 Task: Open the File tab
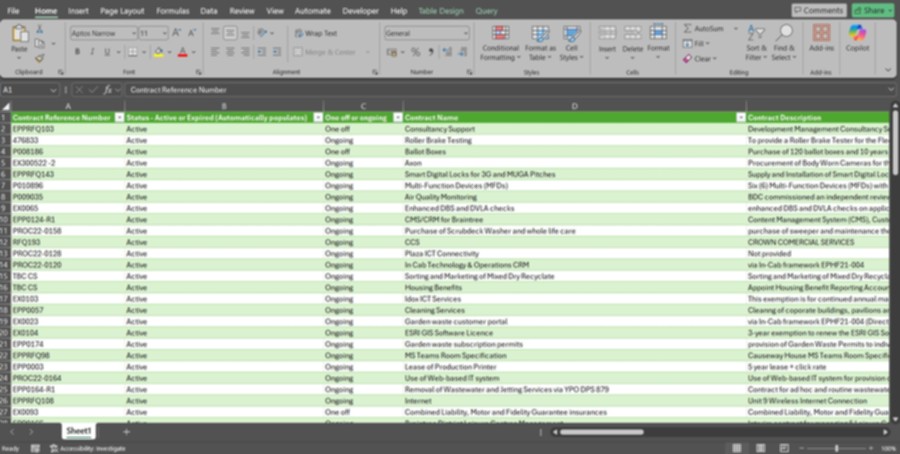coord(13,11)
